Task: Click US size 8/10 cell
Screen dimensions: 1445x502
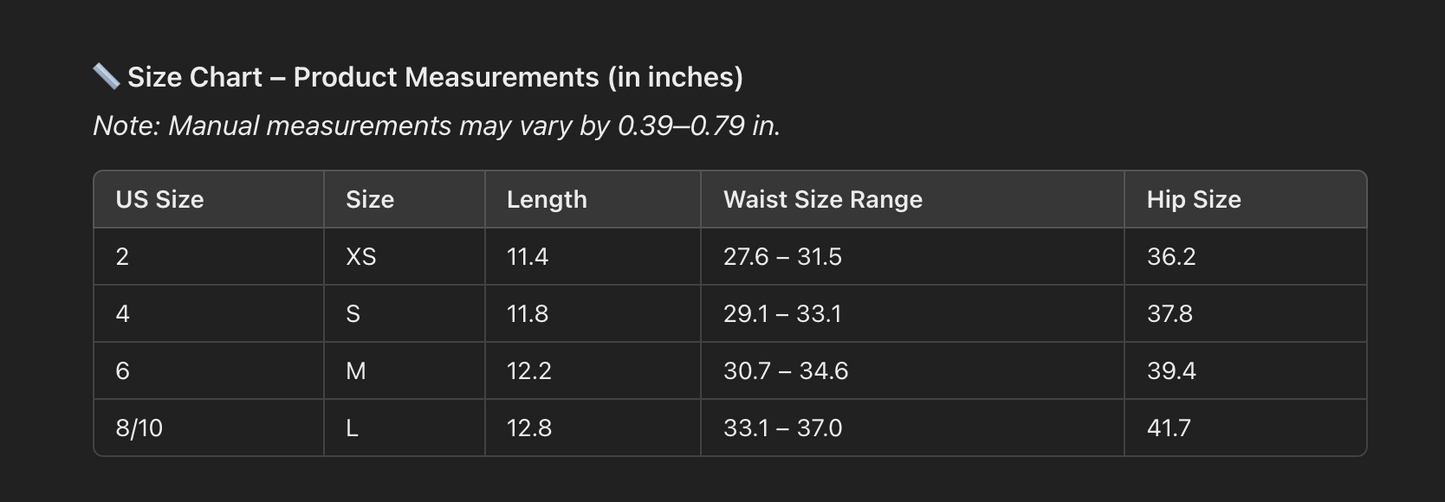Action: point(139,428)
